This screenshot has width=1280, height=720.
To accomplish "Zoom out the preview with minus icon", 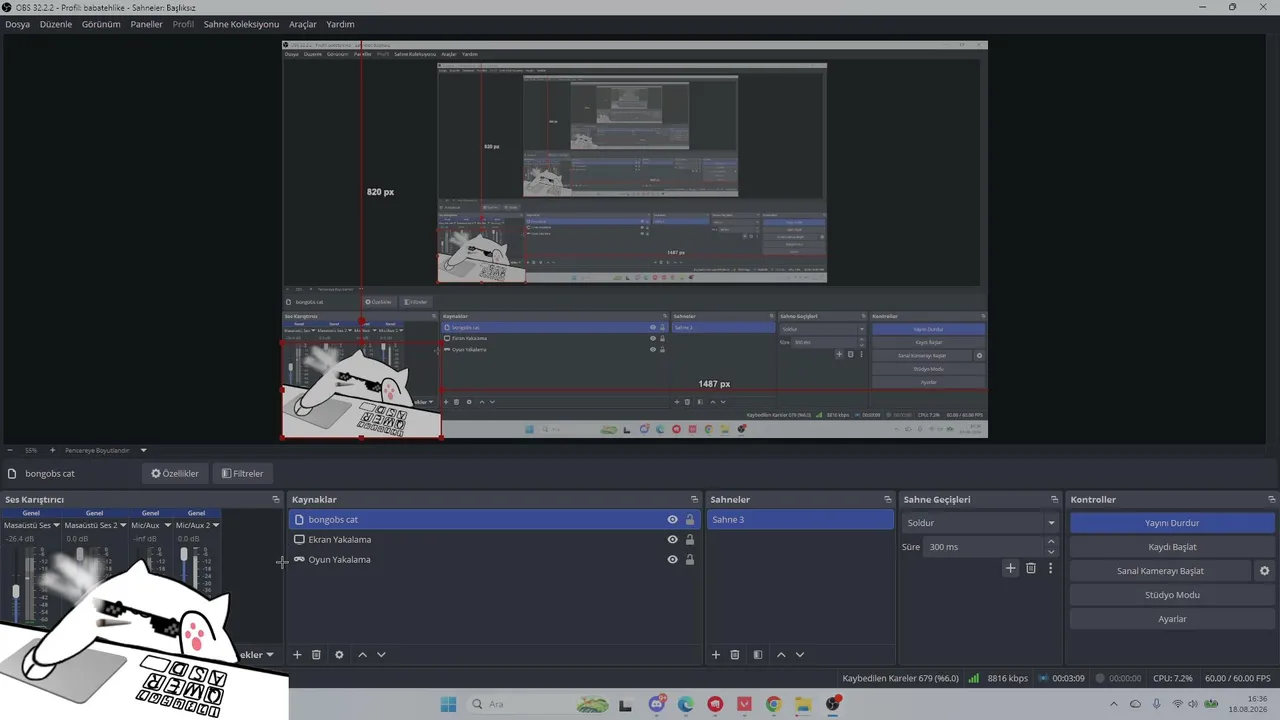I will [9, 450].
